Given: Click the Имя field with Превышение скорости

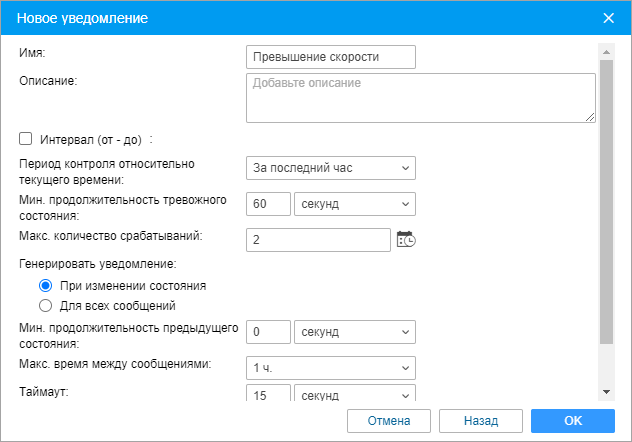Looking at the screenshot, I should point(330,57).
